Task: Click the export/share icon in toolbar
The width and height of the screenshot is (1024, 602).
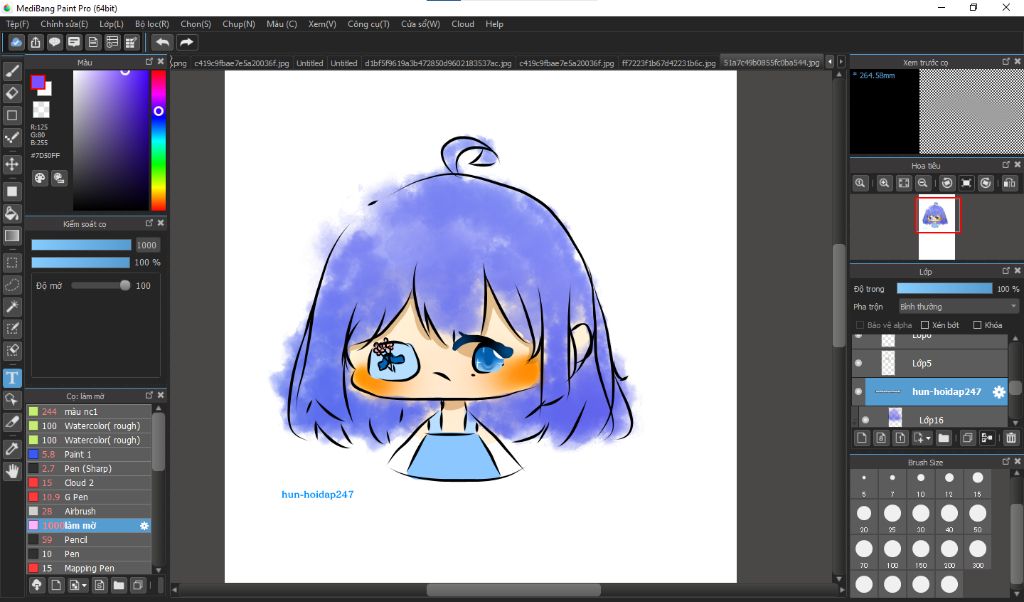Action: (35, 42)
